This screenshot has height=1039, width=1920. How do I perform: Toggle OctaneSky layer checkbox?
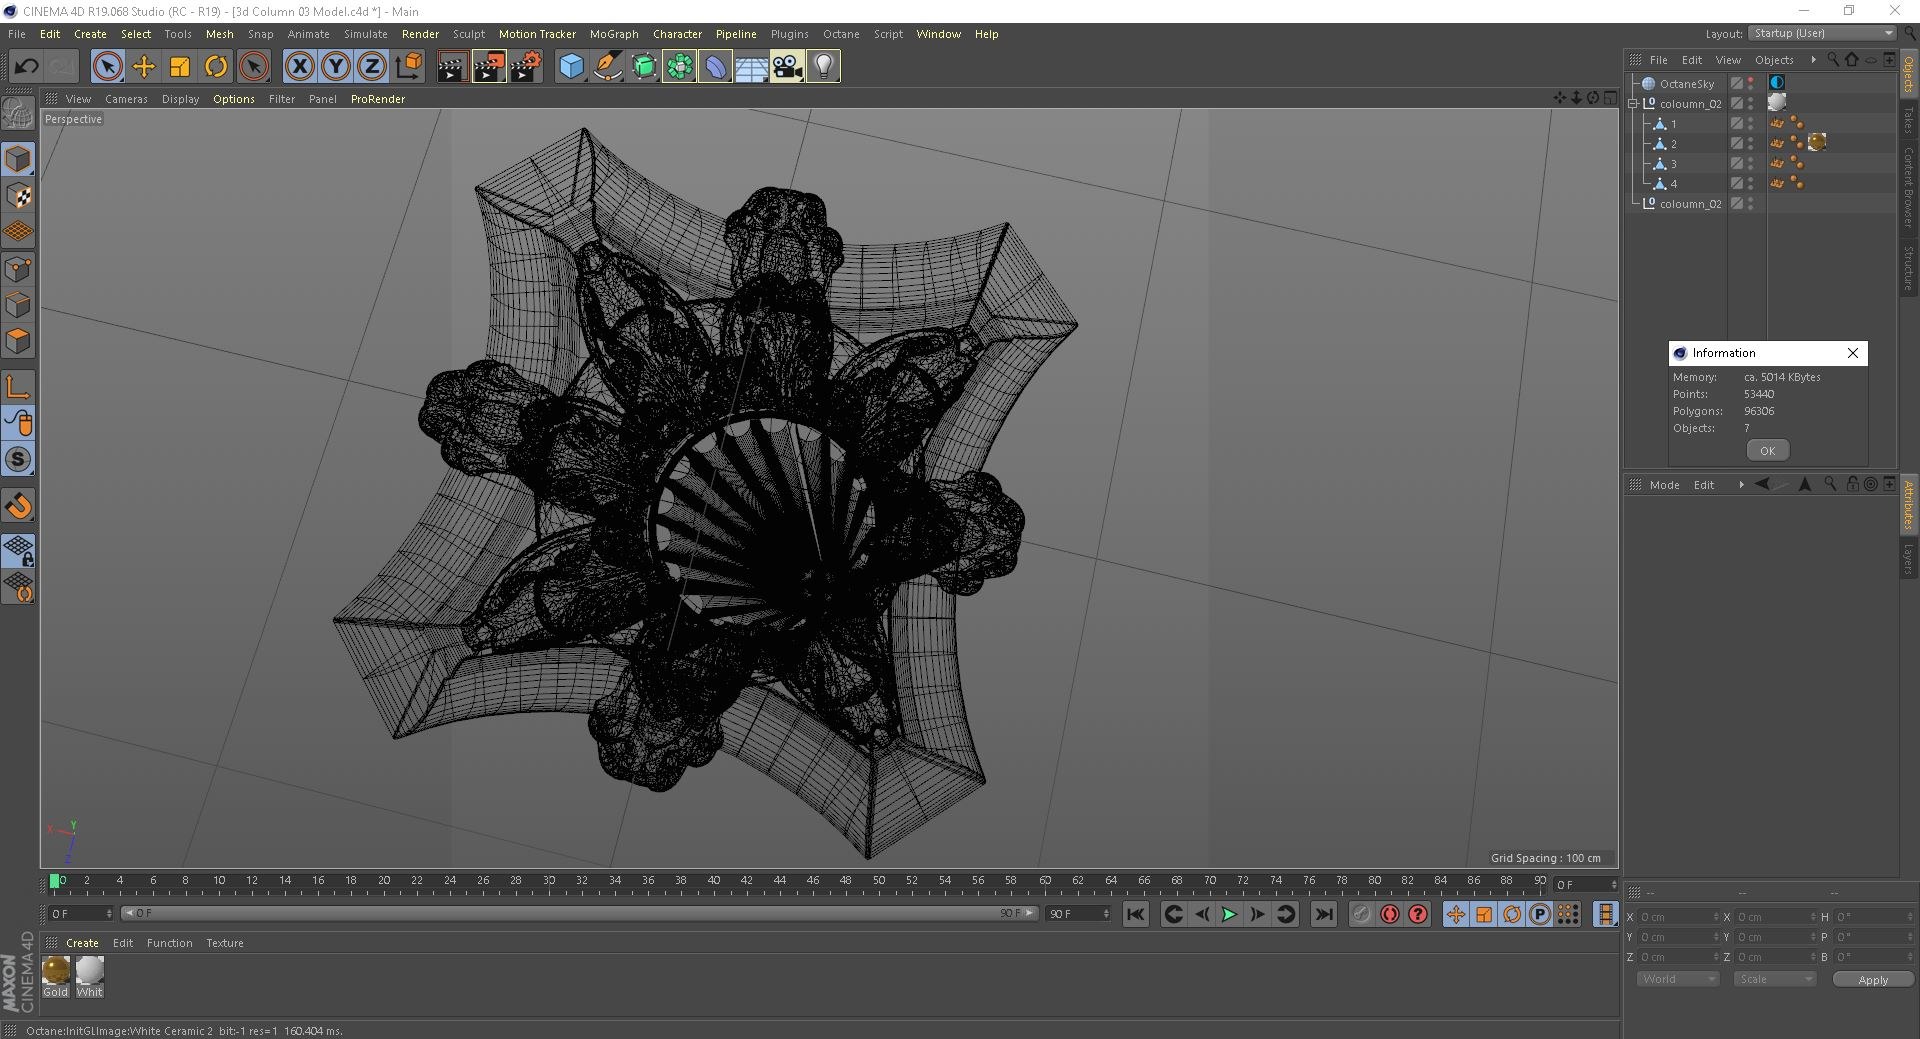coord(1737,84)
